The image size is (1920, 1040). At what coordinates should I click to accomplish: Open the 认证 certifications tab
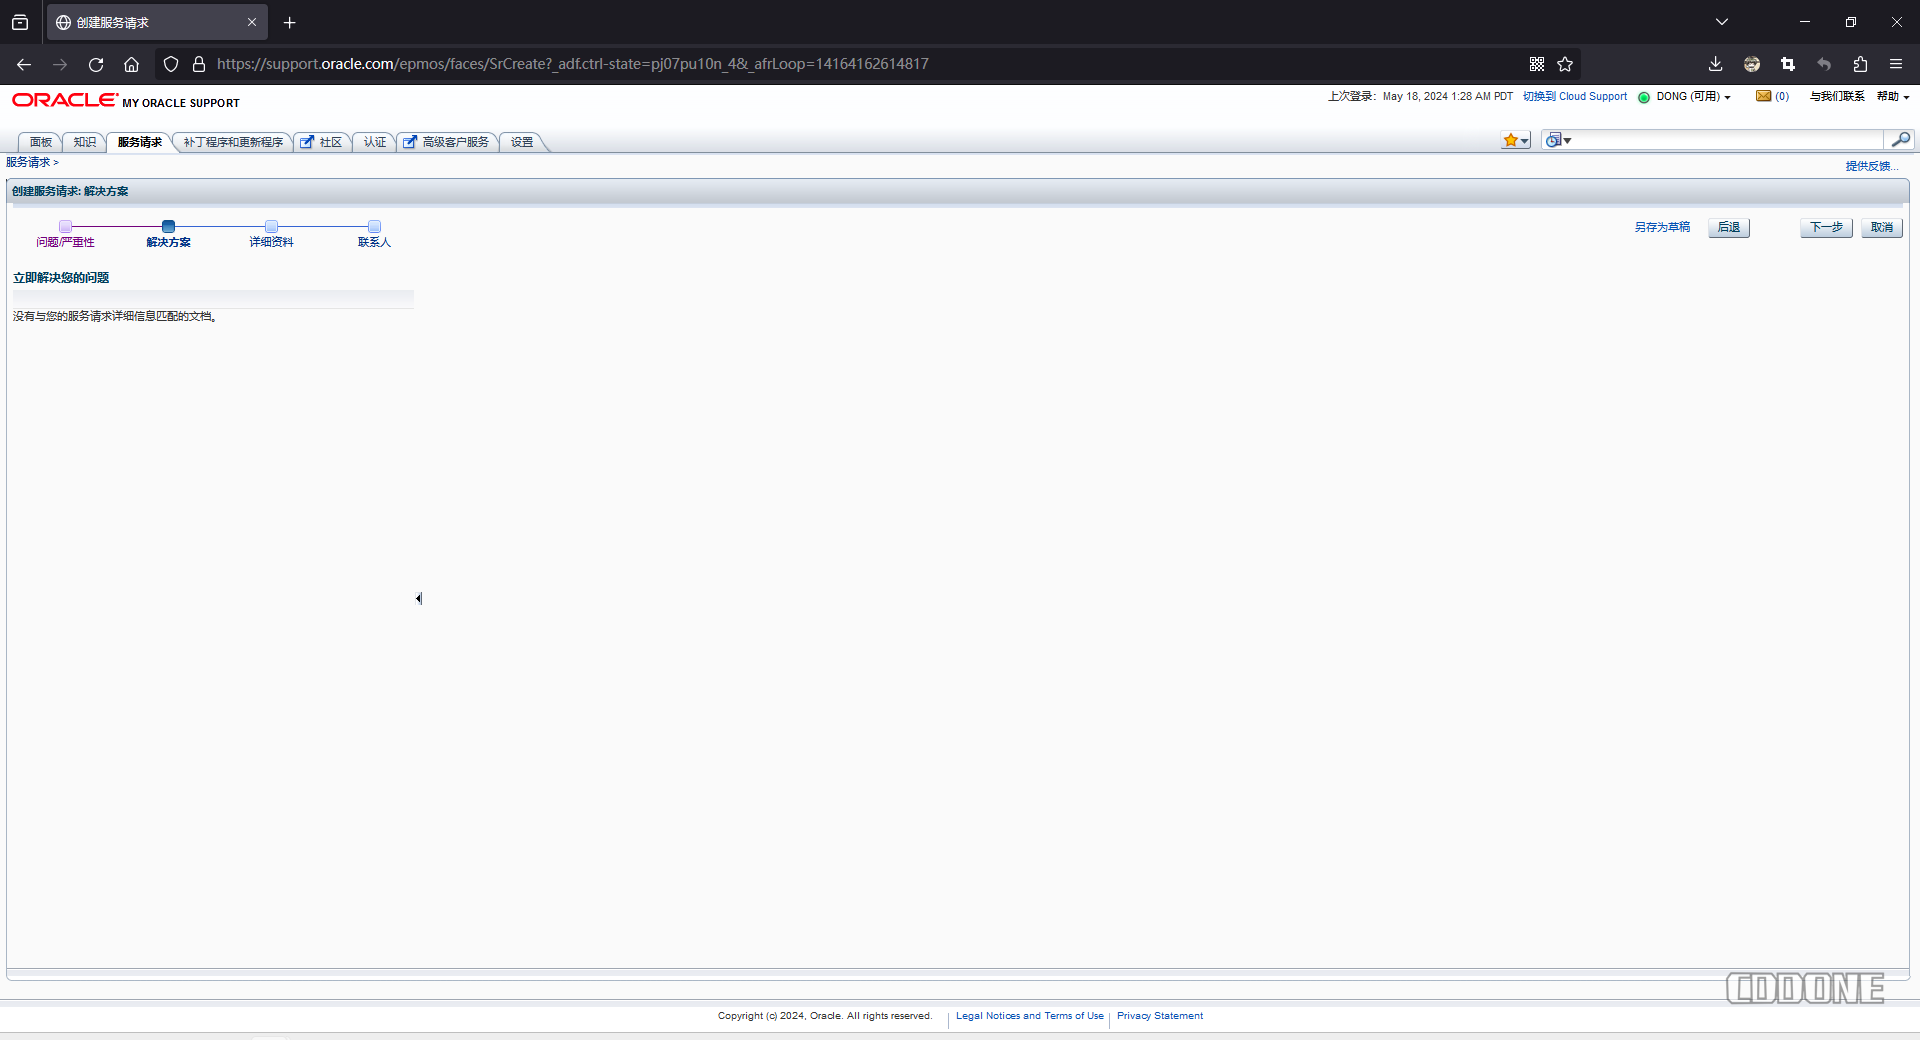(375, 142)
